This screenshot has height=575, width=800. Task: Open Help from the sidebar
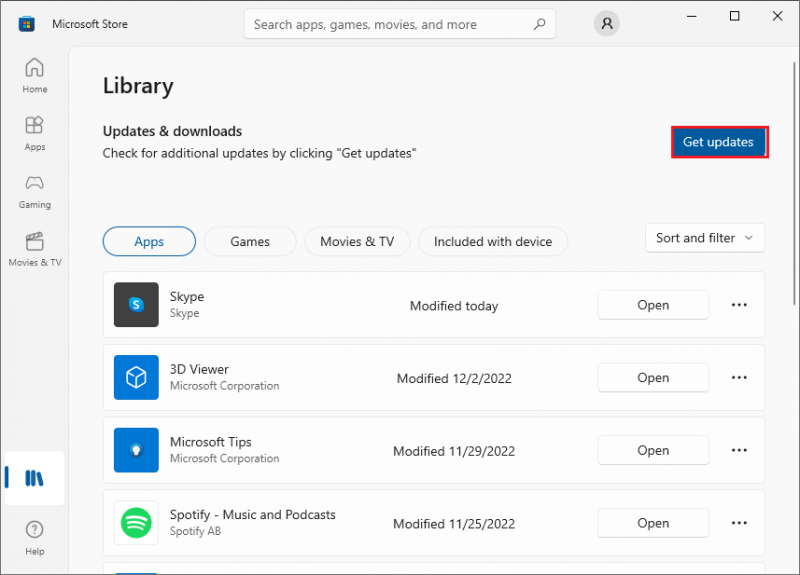tap(35, 538)
